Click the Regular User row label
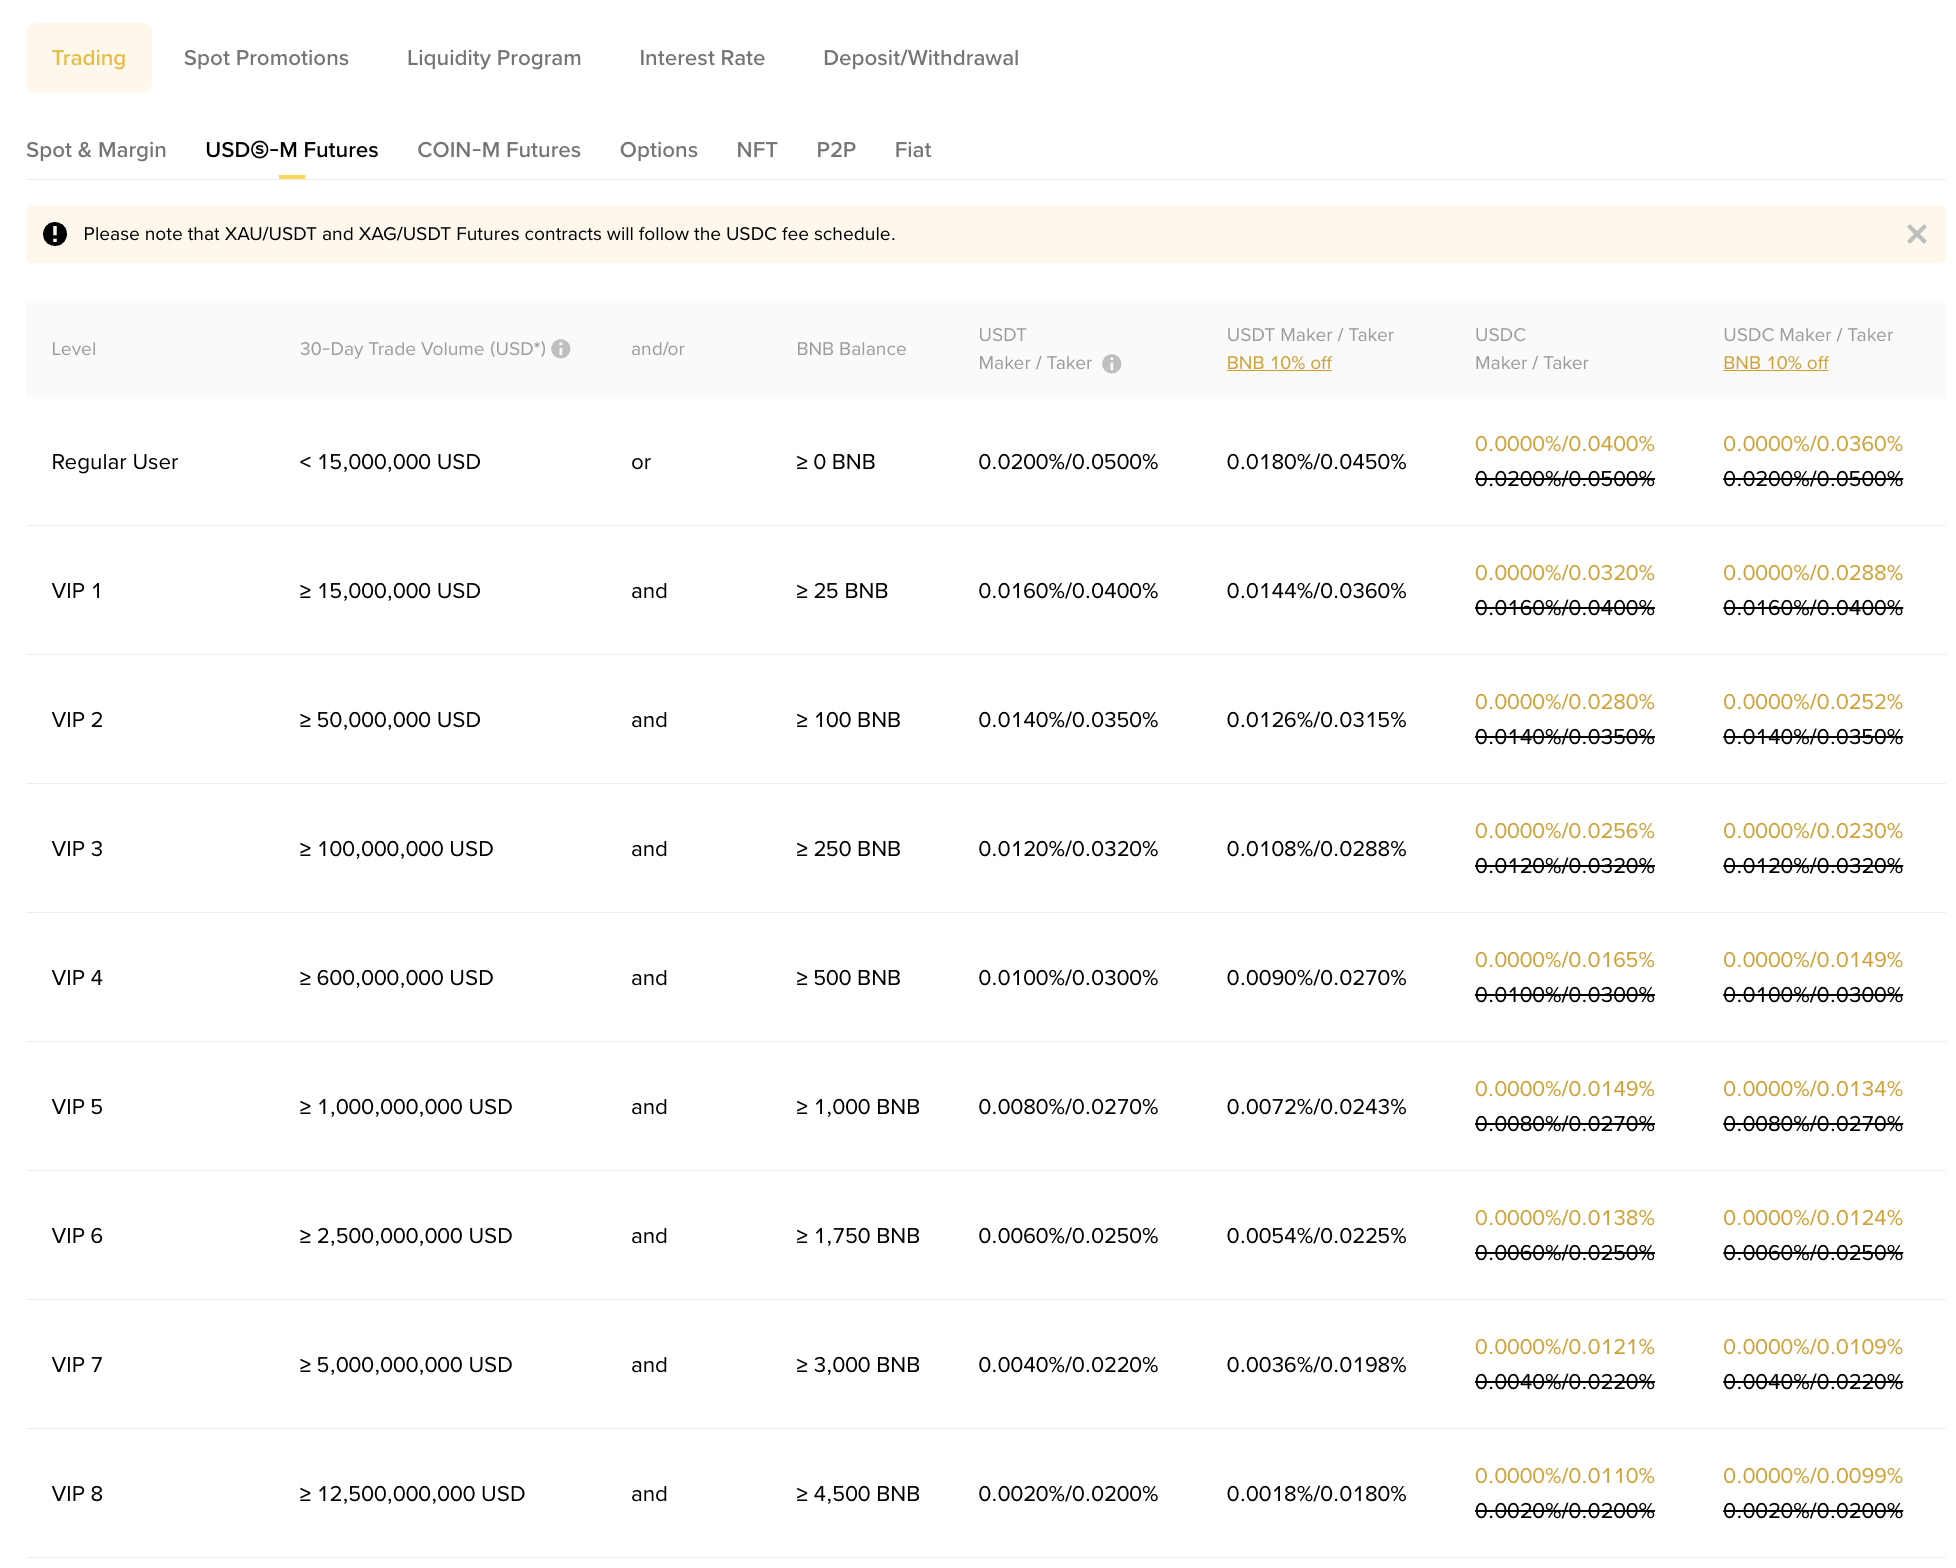Viewport: 1956px width, 1568px height. coord(115,462)
